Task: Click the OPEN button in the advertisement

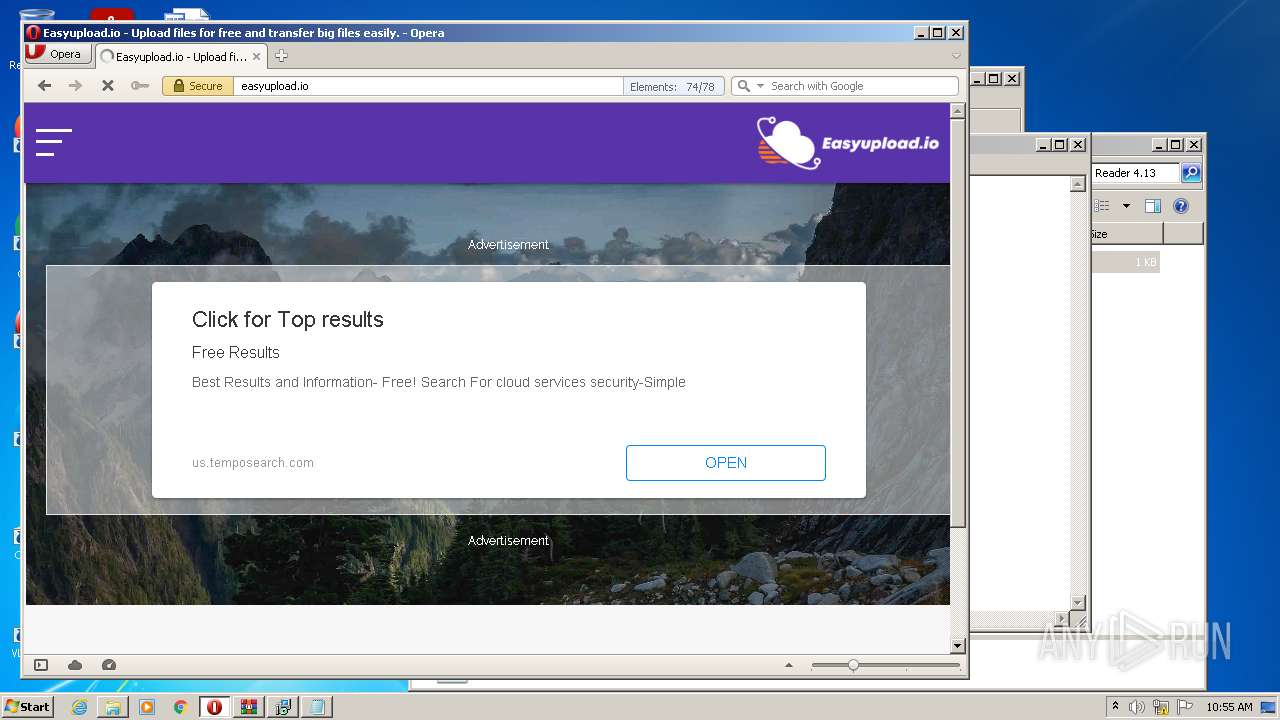Action: coord(726,463)
